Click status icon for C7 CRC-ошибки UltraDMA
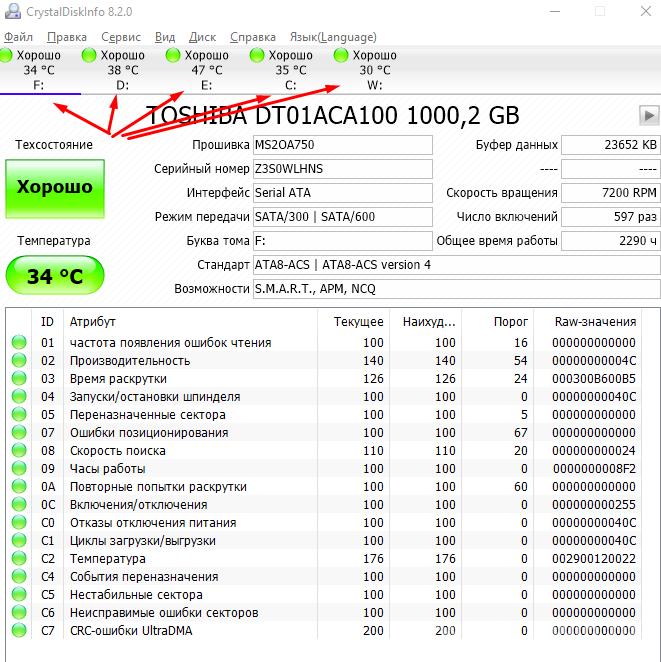Screen dimensions: 661x662 pos(19,631)
